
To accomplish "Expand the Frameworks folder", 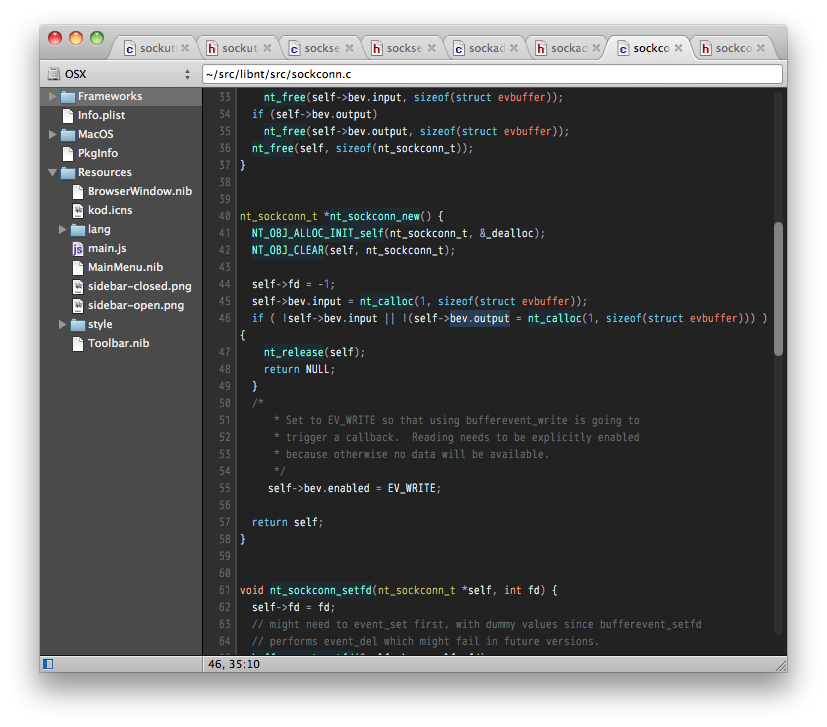I will coord(52,96).
